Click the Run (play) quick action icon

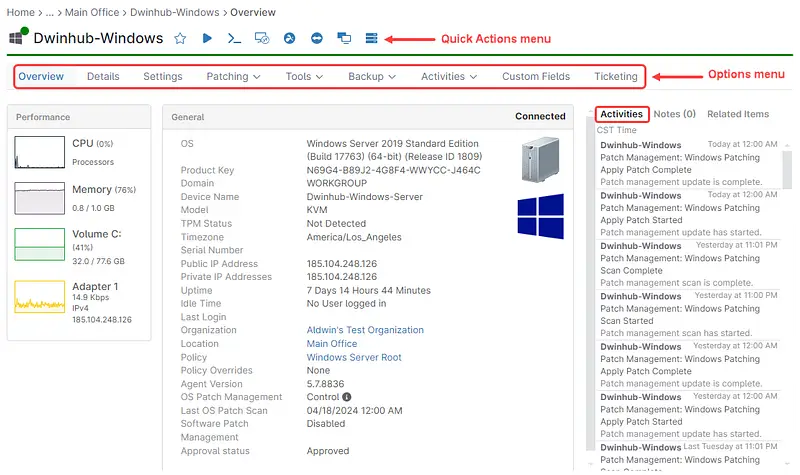208,39
